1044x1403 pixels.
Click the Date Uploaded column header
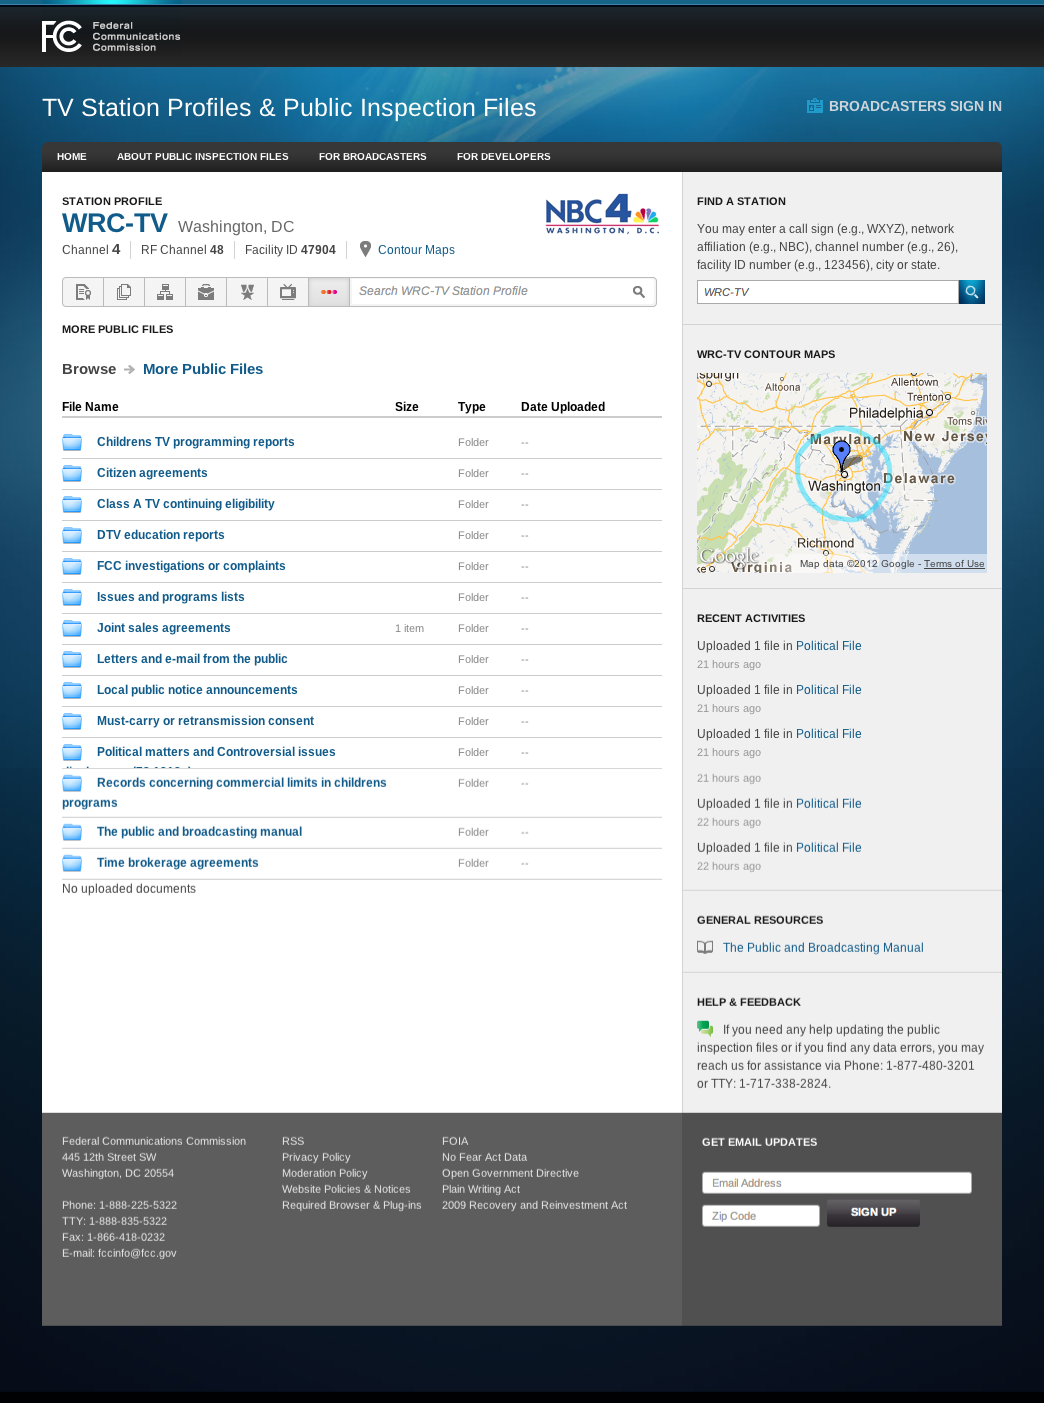(x=563, y=407)
